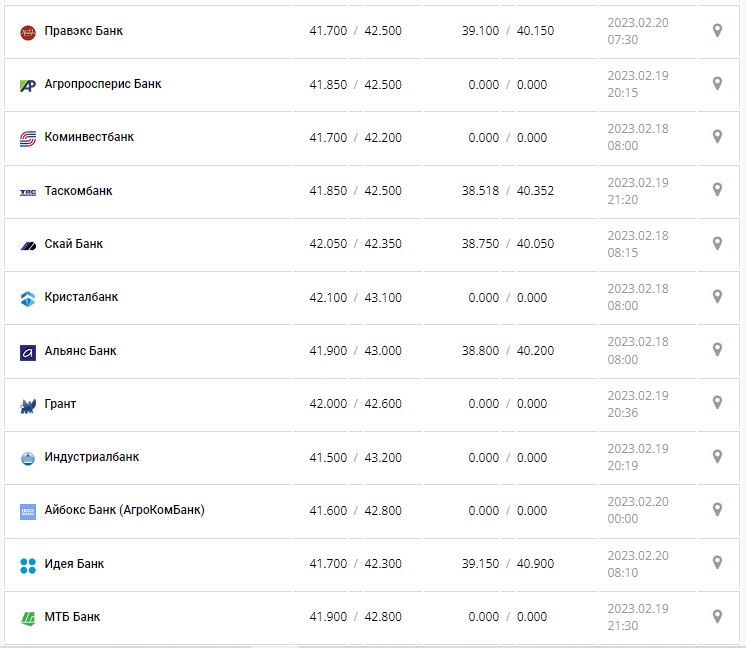Click the МТБ Банк name link
The height and width of the screenshot is (648, 746).
tap(72, 617)
